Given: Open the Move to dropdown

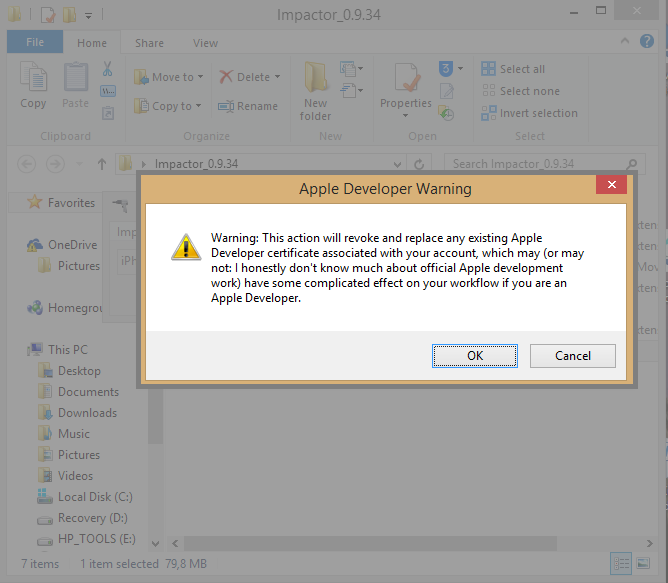Looking at the screenshot, I should coord(169,77).
